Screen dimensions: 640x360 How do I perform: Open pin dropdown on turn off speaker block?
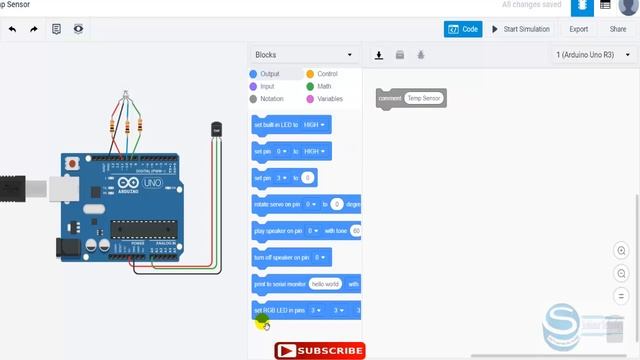[320, 258]
